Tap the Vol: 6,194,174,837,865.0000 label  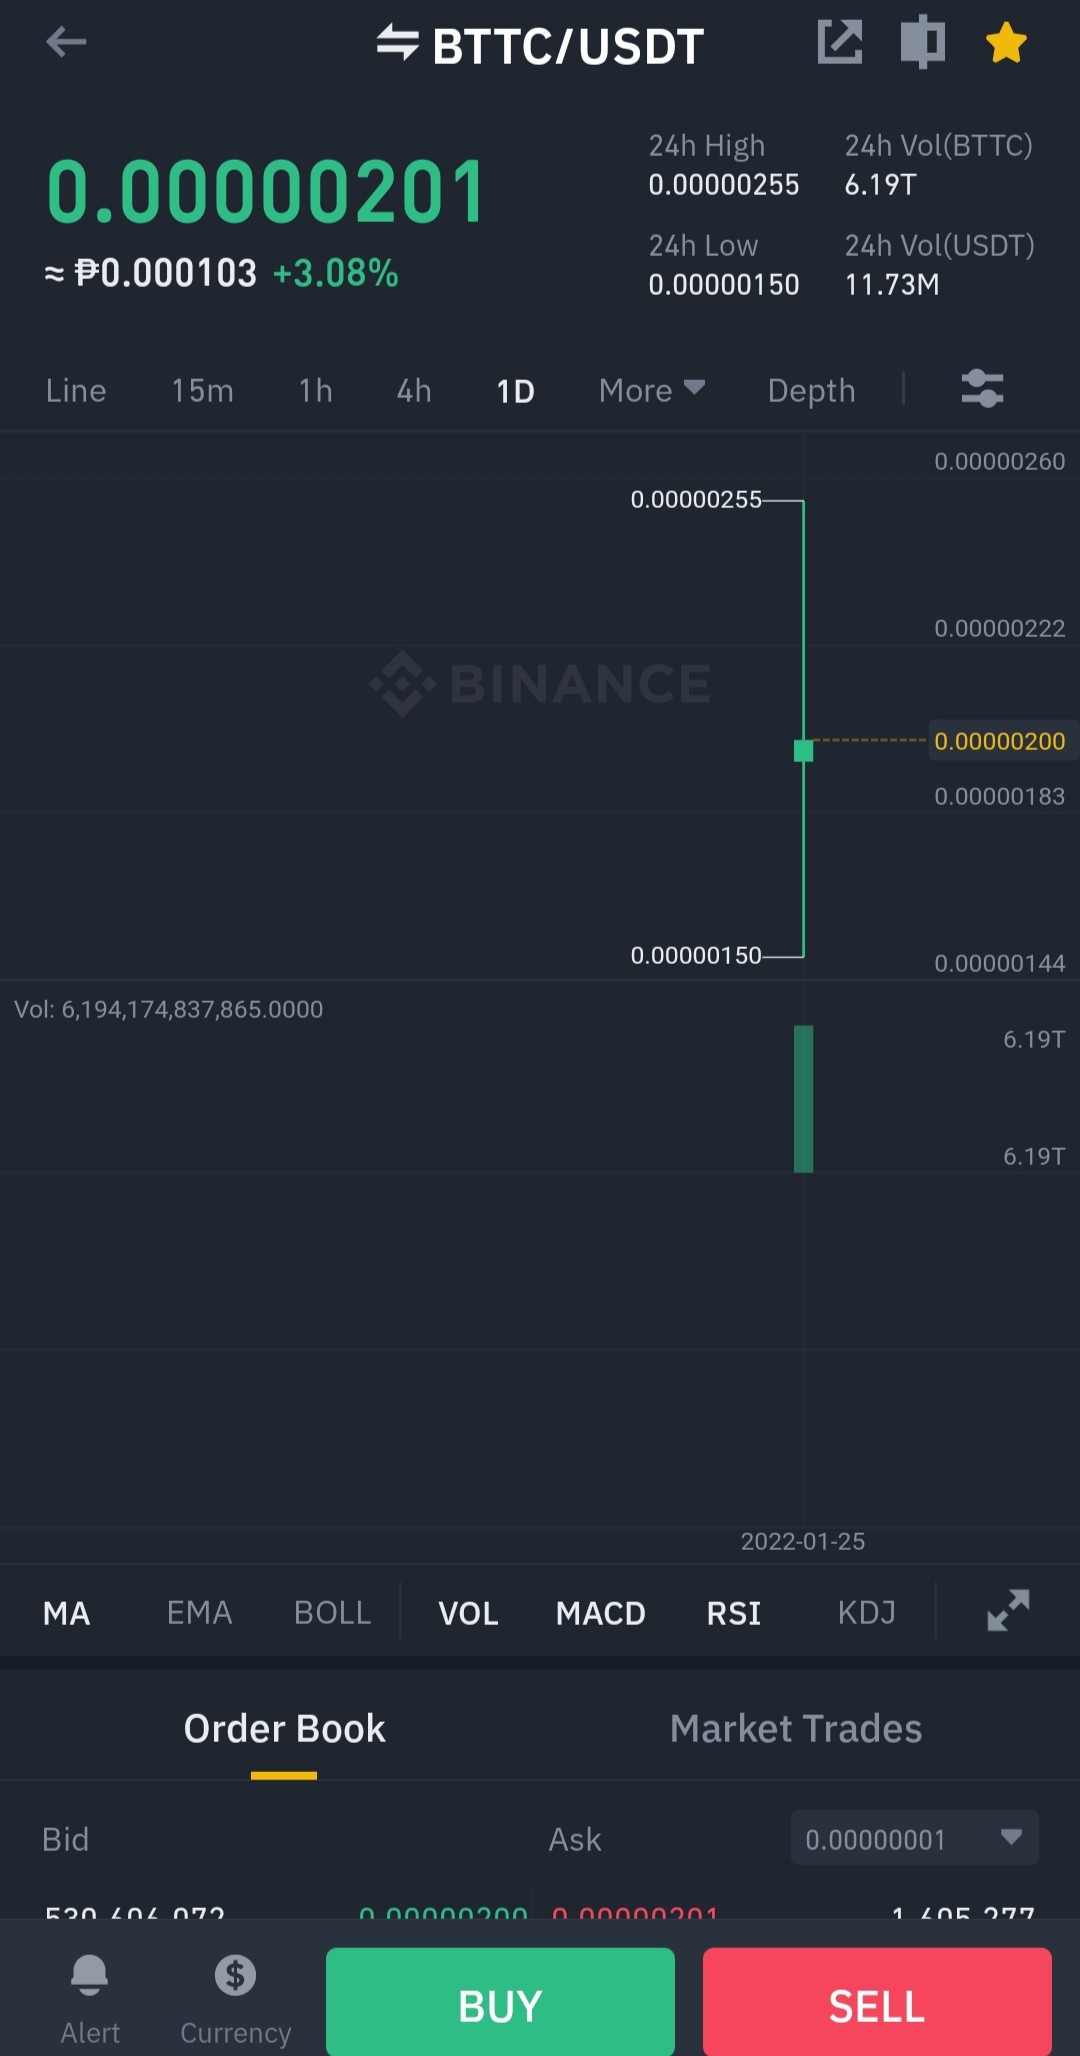point(168,1009)
